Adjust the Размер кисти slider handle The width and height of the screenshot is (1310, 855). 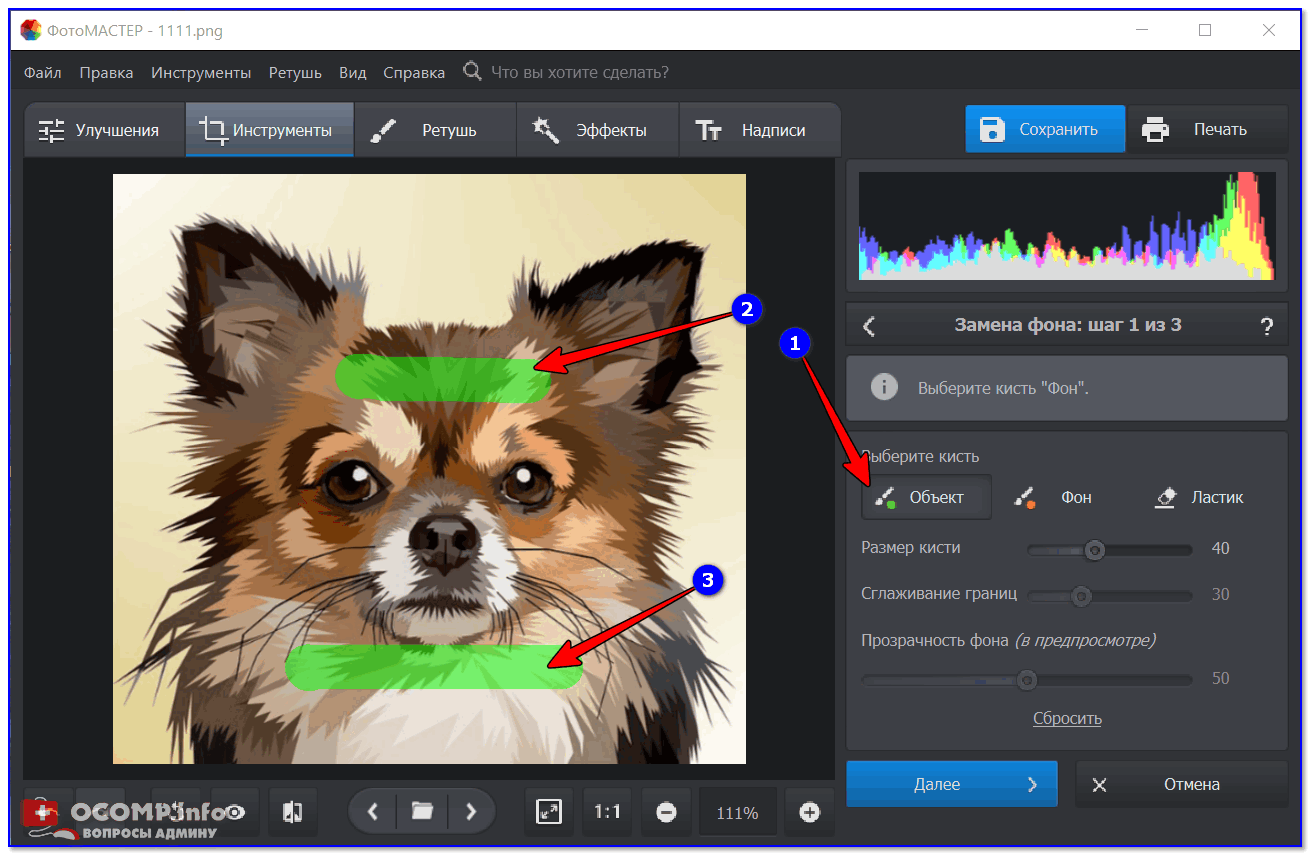click(x=1095, y=549)
